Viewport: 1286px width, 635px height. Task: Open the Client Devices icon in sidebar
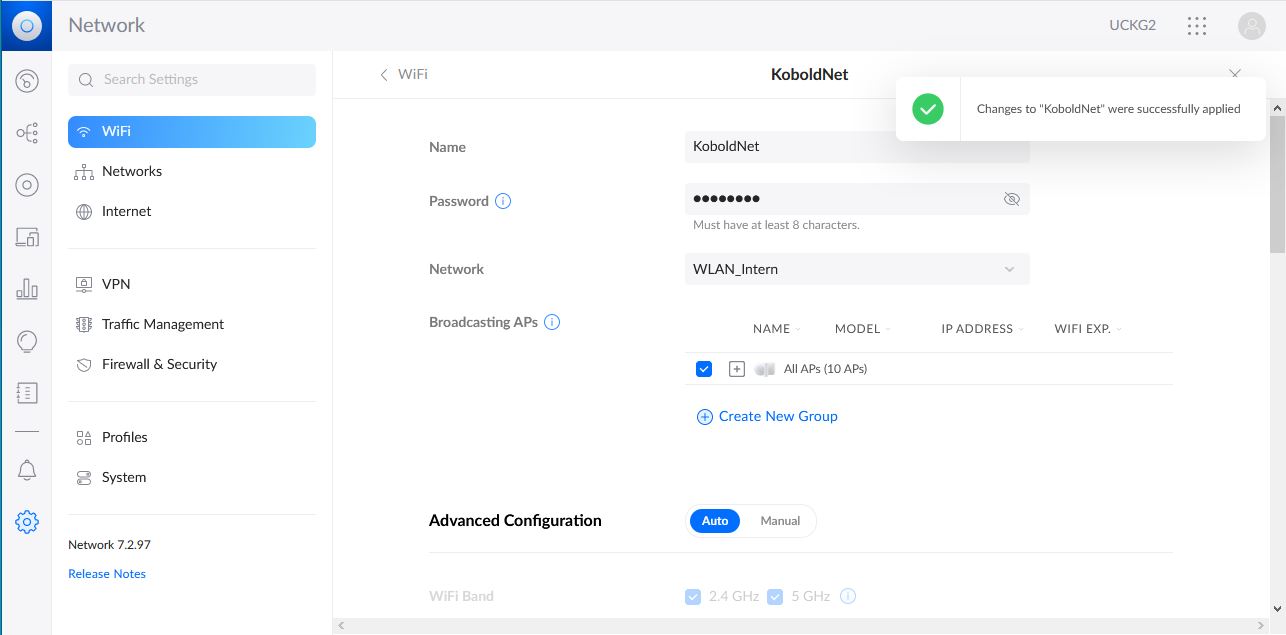[27, 237]
